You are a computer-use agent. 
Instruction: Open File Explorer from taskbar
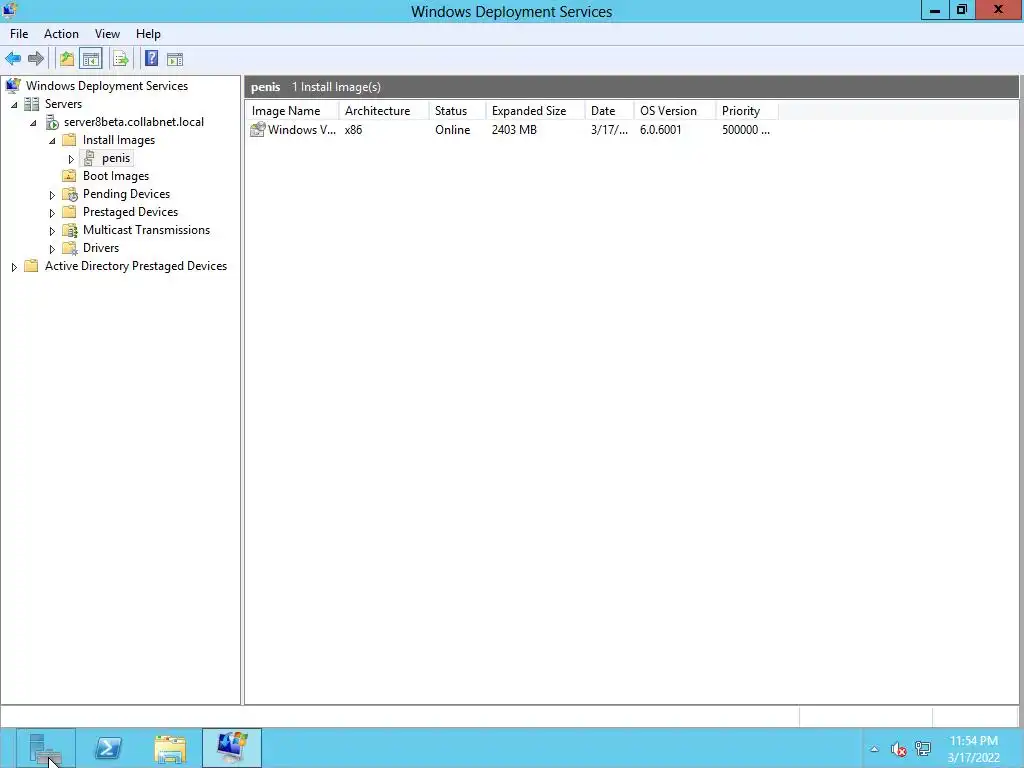(x=170, y=748)
